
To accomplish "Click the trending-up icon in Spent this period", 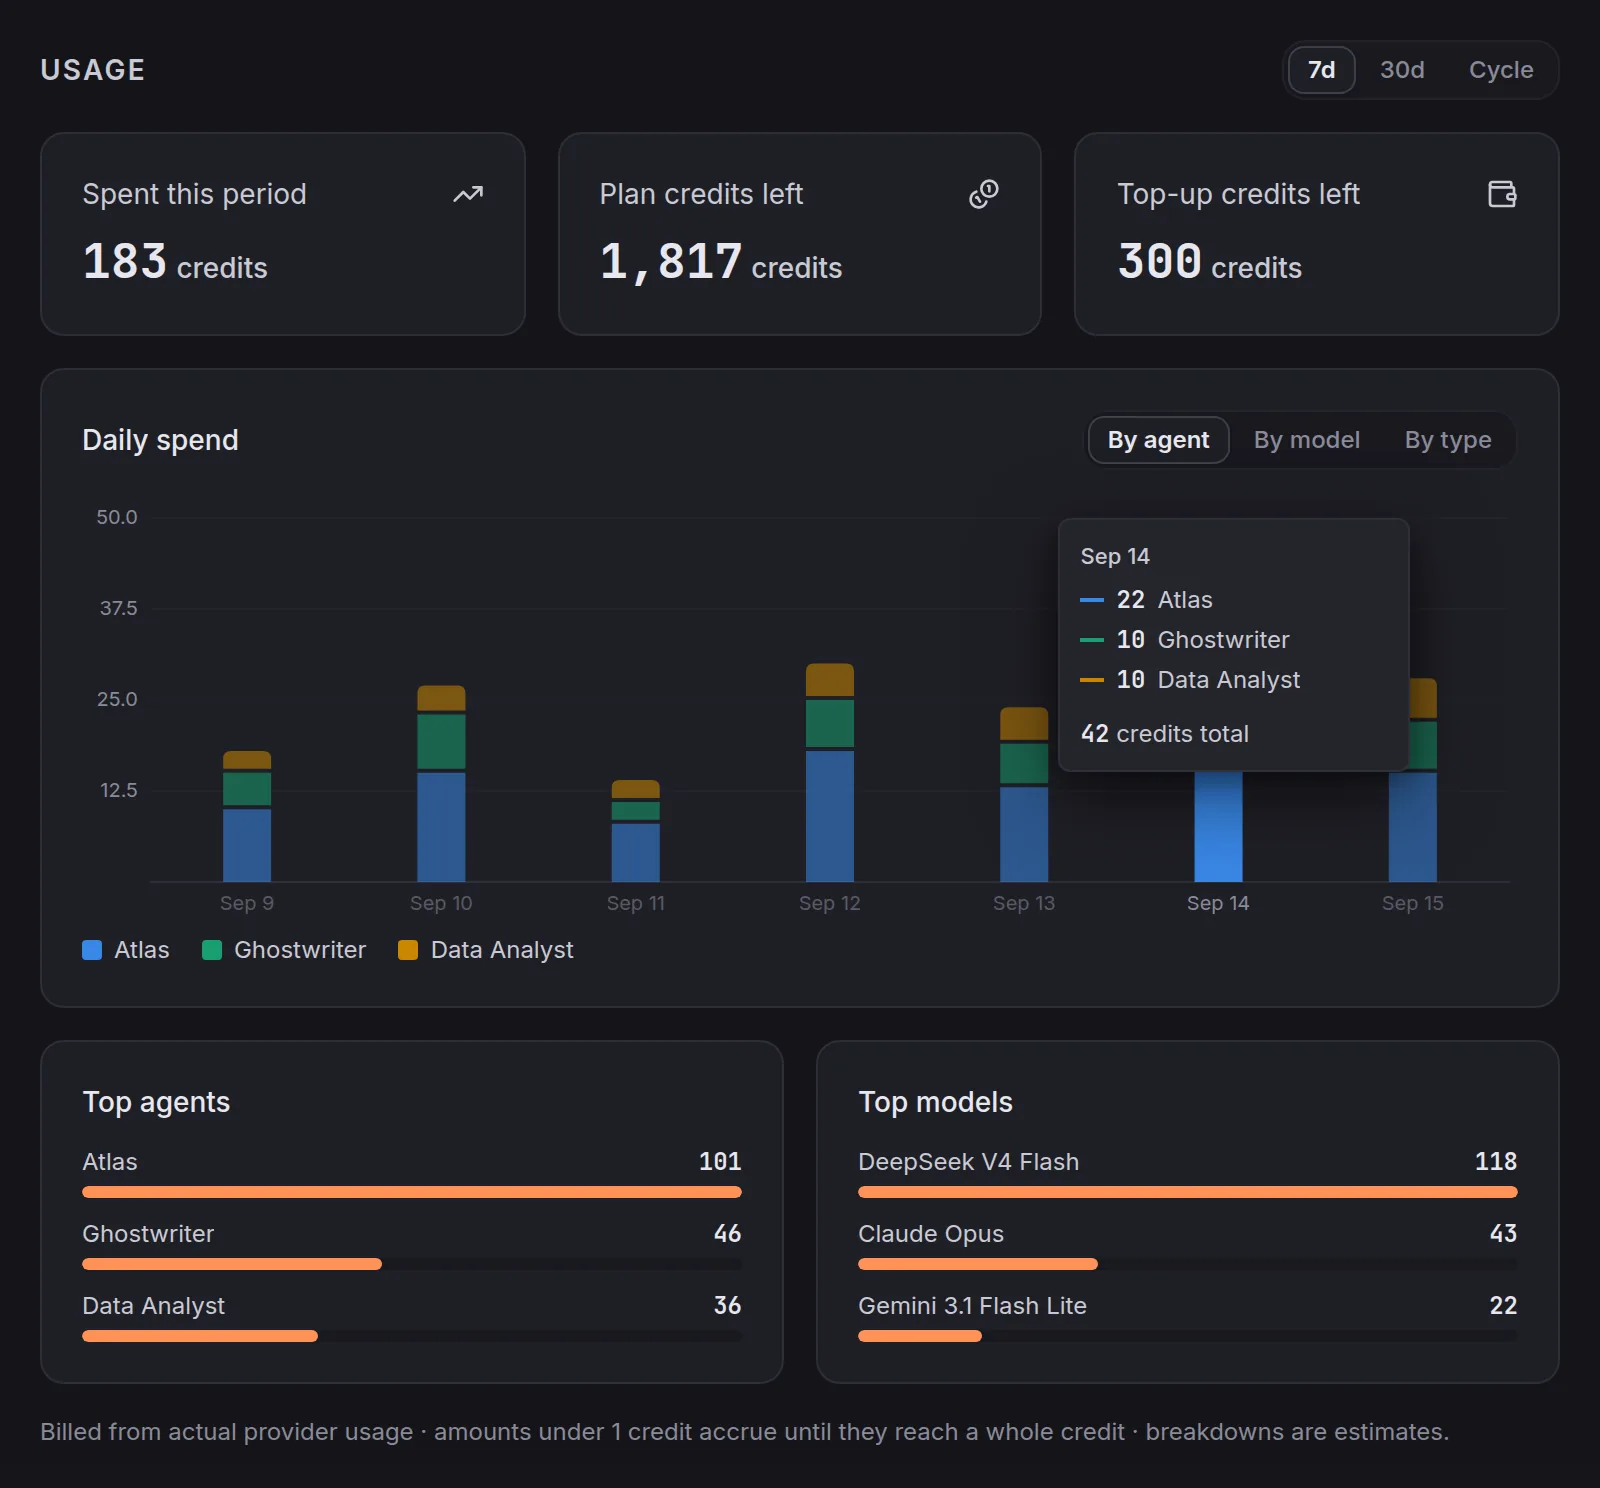I will (468, 194).
